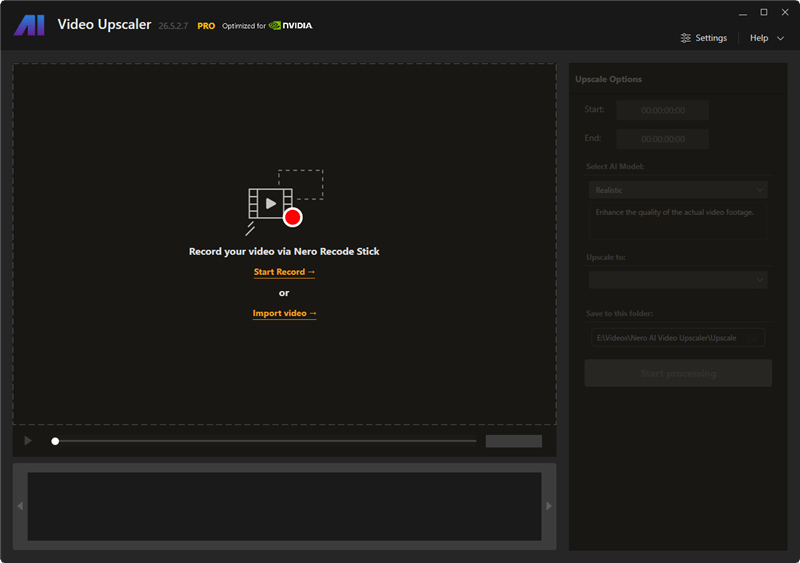Screen dimensions: 800x563
Task: Click the playback seek slider handle
Action: [55, 441]
